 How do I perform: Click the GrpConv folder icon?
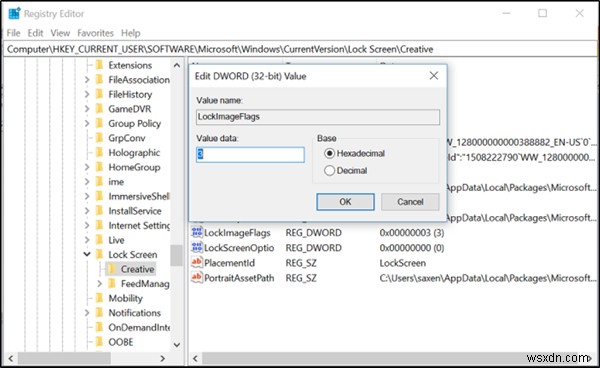pyautogui.click(x=99, y=138)
